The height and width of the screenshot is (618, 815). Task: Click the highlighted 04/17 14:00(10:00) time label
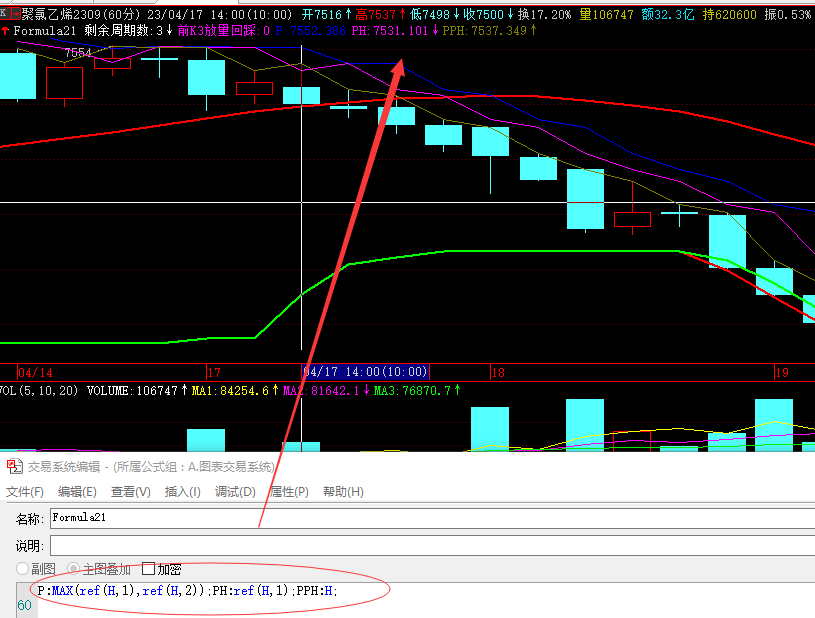coord(365,372)
